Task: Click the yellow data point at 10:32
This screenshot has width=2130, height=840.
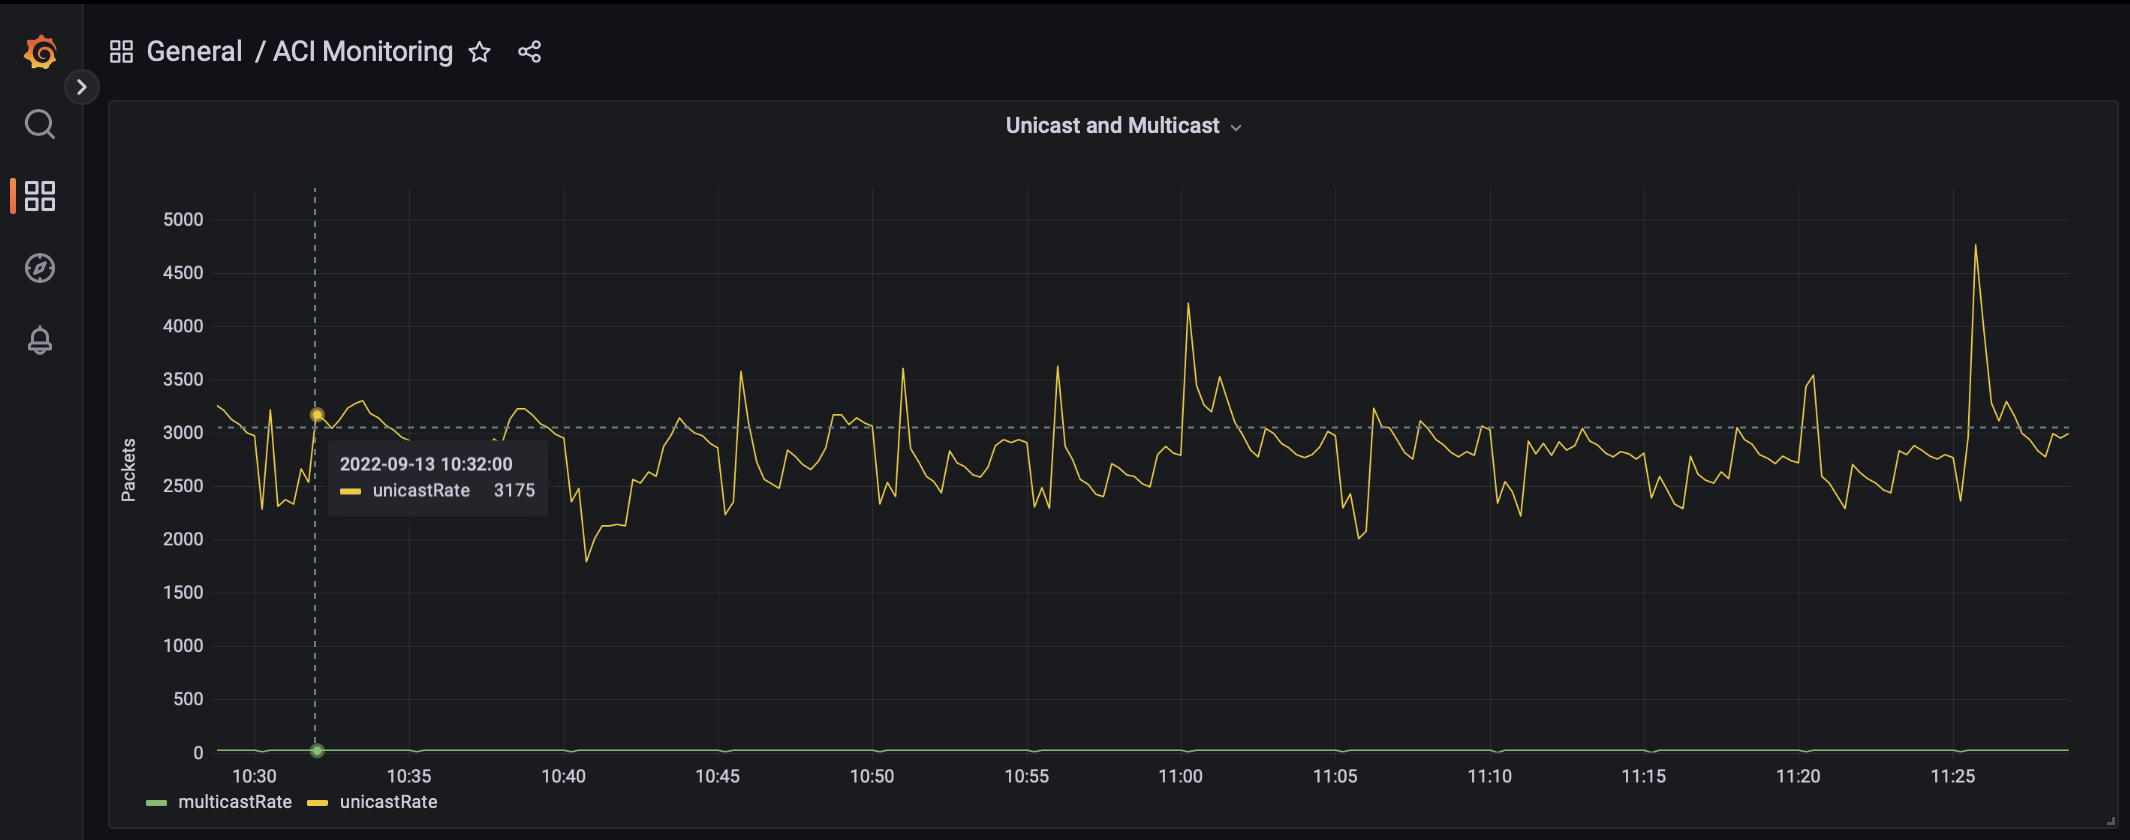Action: coord(317,415)
